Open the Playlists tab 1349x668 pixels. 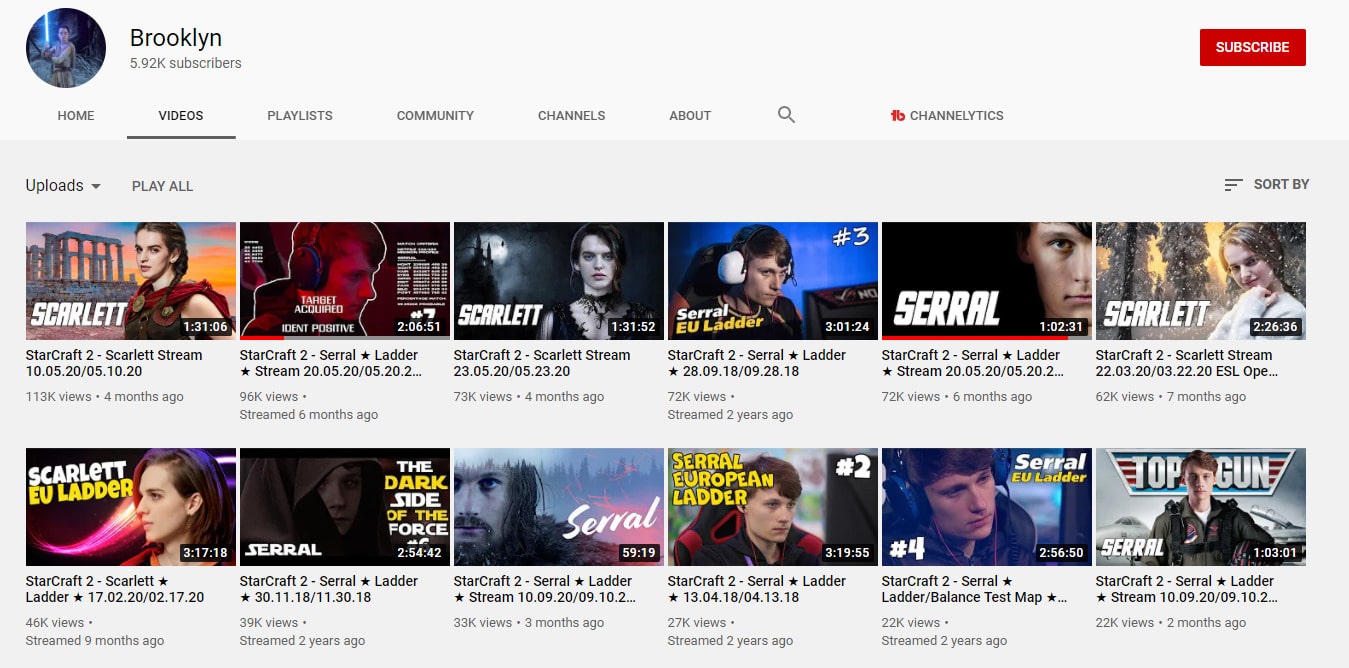[300, 115]
